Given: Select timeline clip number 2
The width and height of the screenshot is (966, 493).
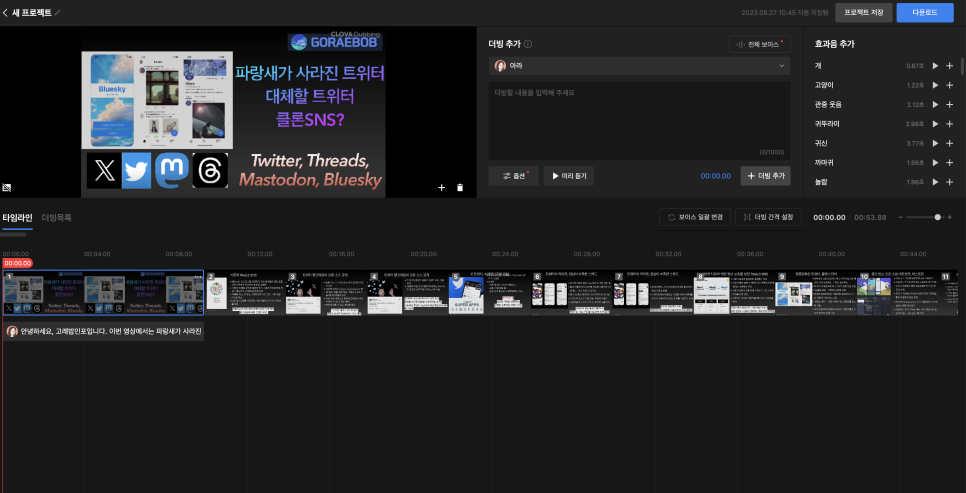Looking at the screenshot, I should coord(246,293).
